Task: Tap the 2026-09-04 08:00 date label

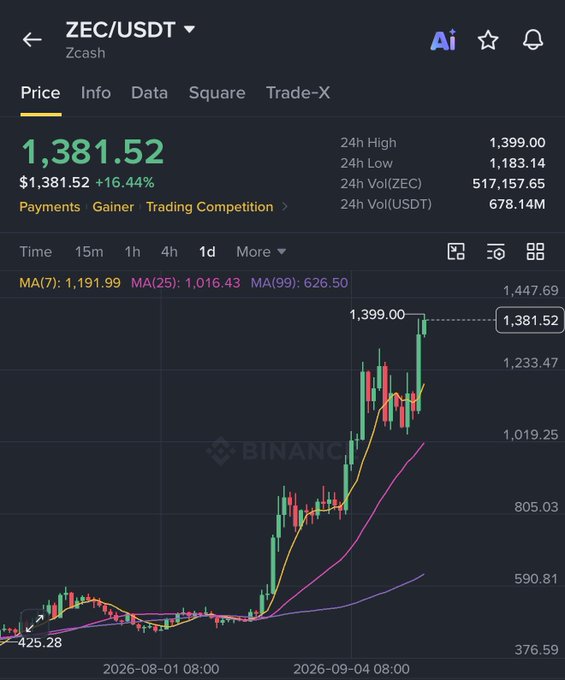Action: pyautogui.click(x=351, y=669)
